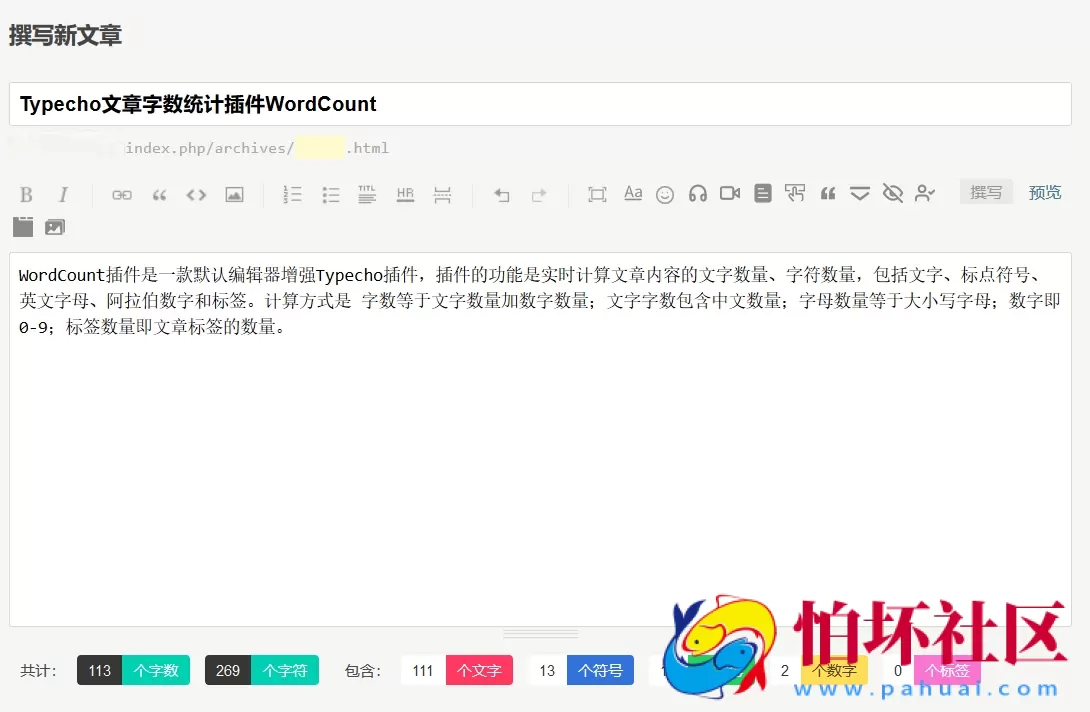The width and height of the screenshot is (1090, 712).
Task: Open the Aa text style options
Action: [633, 193]
